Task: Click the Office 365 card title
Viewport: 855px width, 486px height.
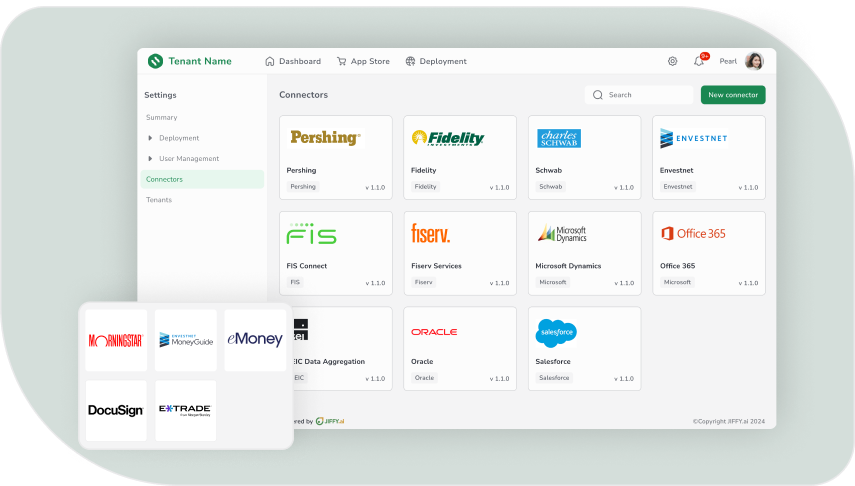Action: coord(677,266)
